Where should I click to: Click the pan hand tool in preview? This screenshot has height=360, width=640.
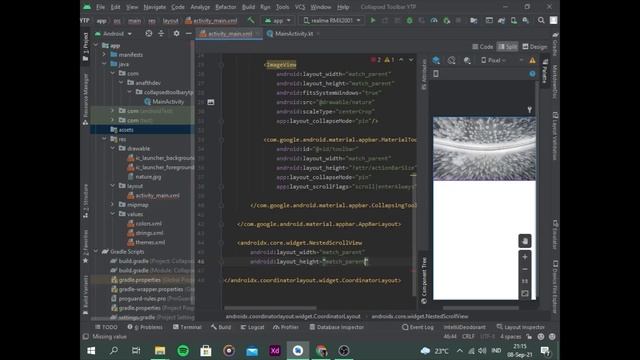click(525, 241)
